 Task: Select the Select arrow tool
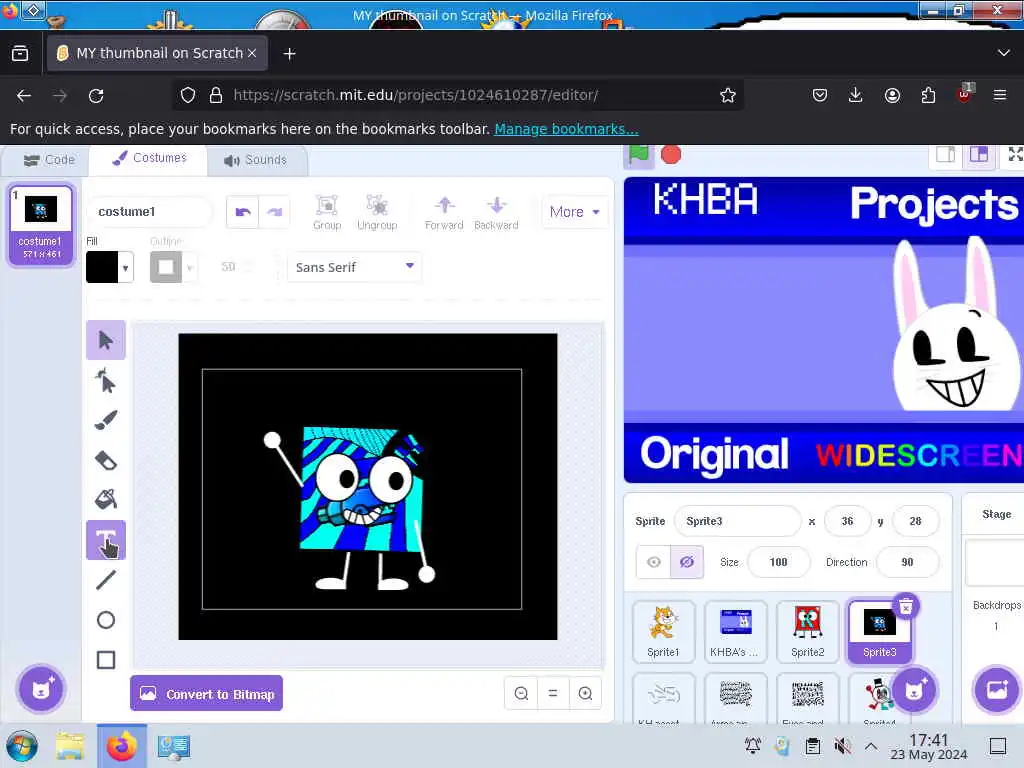pyautogui.click(x=106, y=340)
